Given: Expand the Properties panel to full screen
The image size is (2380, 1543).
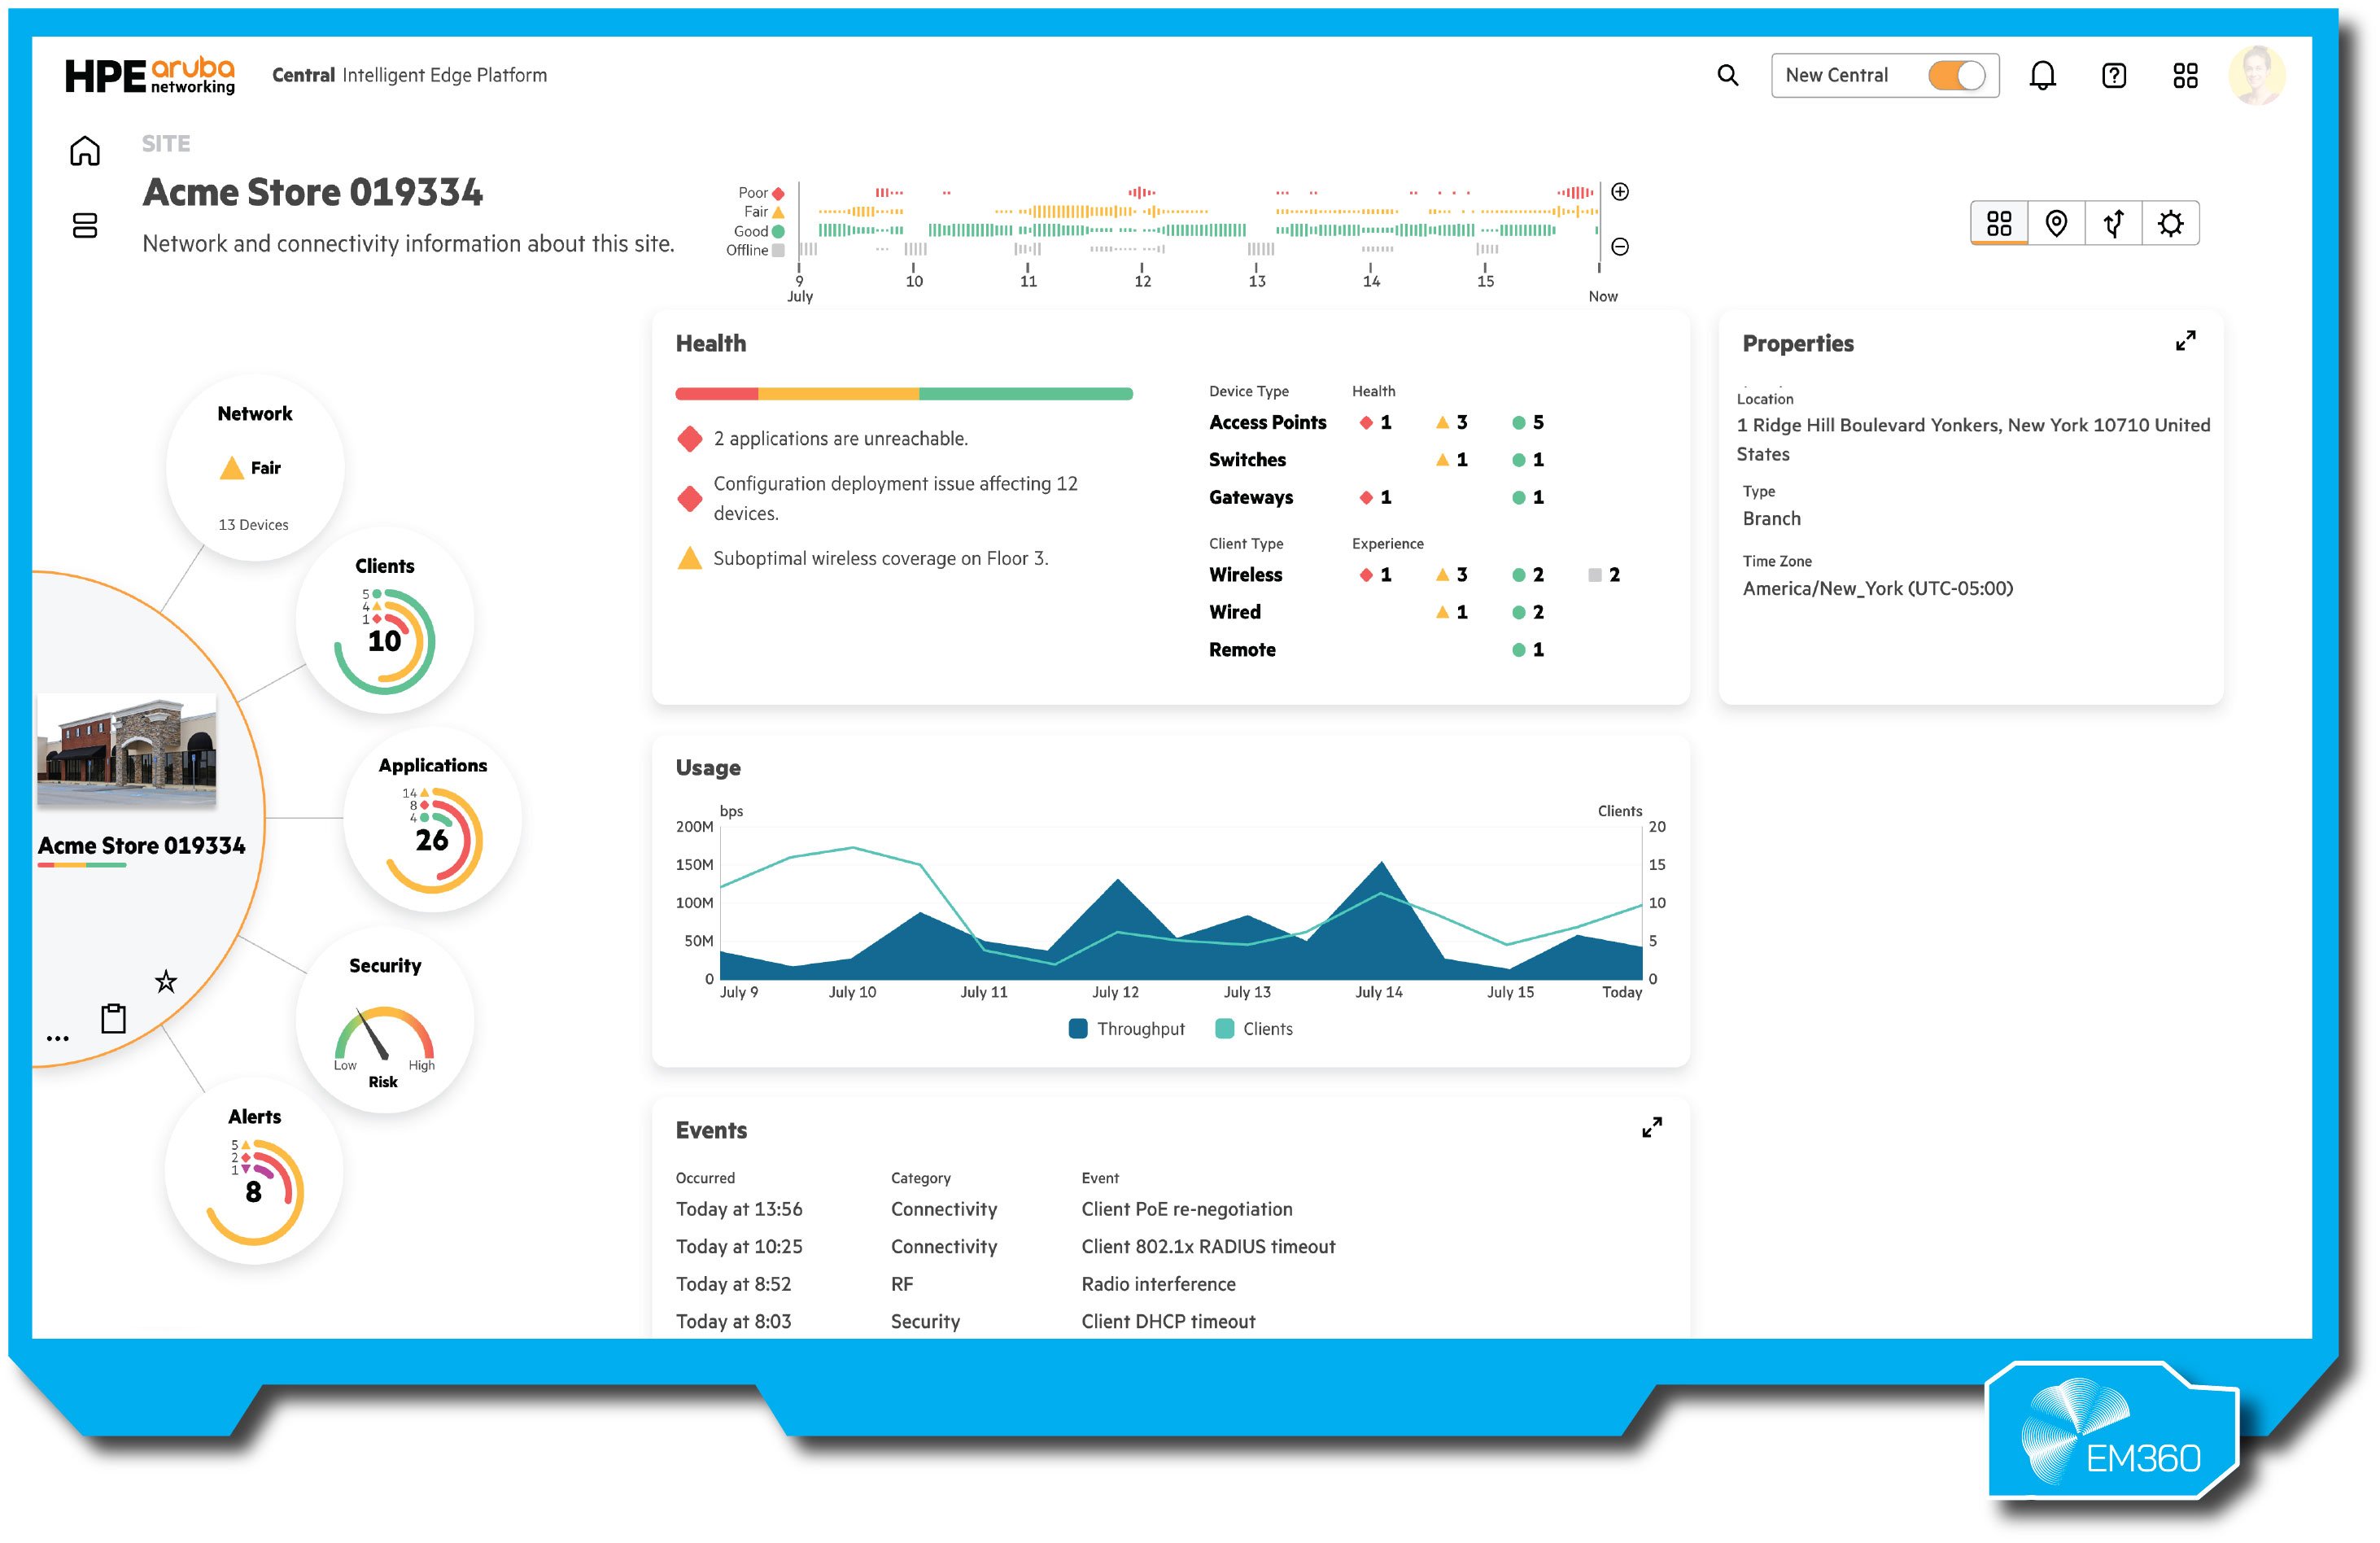Looking at the screenshot, I should click(2187, 341).
